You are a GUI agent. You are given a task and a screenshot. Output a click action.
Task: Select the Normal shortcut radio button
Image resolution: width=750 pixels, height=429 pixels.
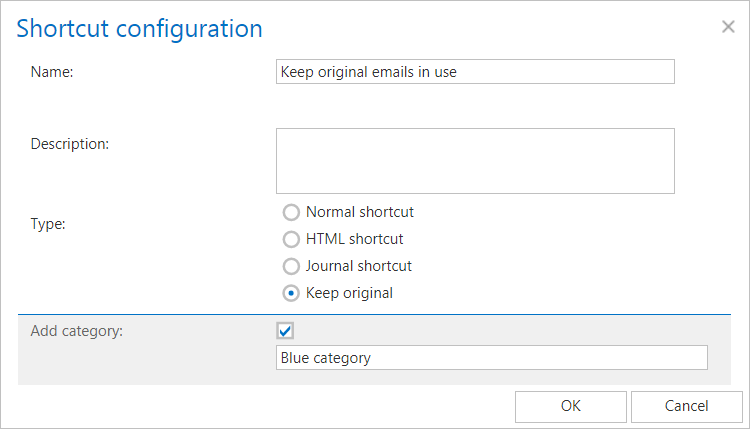(x=291, y=212)
